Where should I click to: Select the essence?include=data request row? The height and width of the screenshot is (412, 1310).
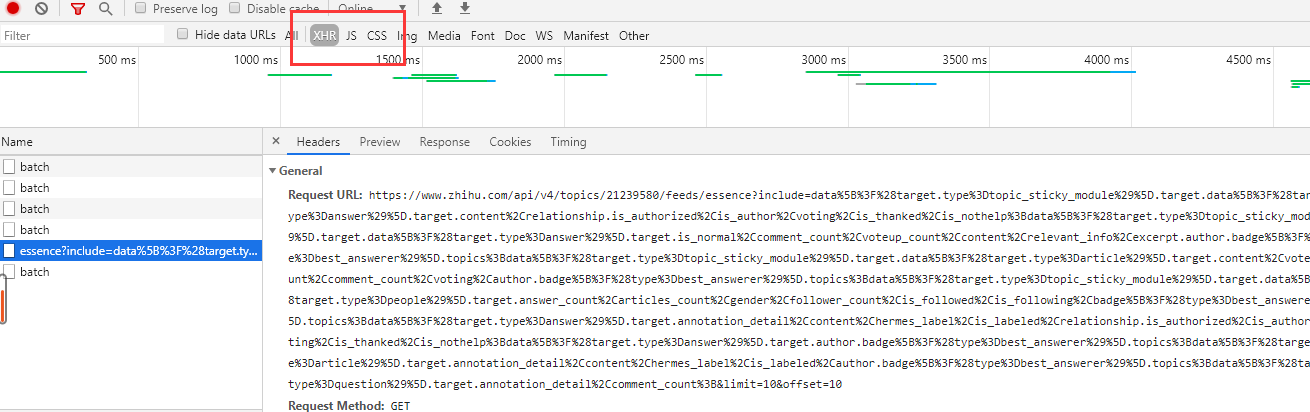coord(131,251)
